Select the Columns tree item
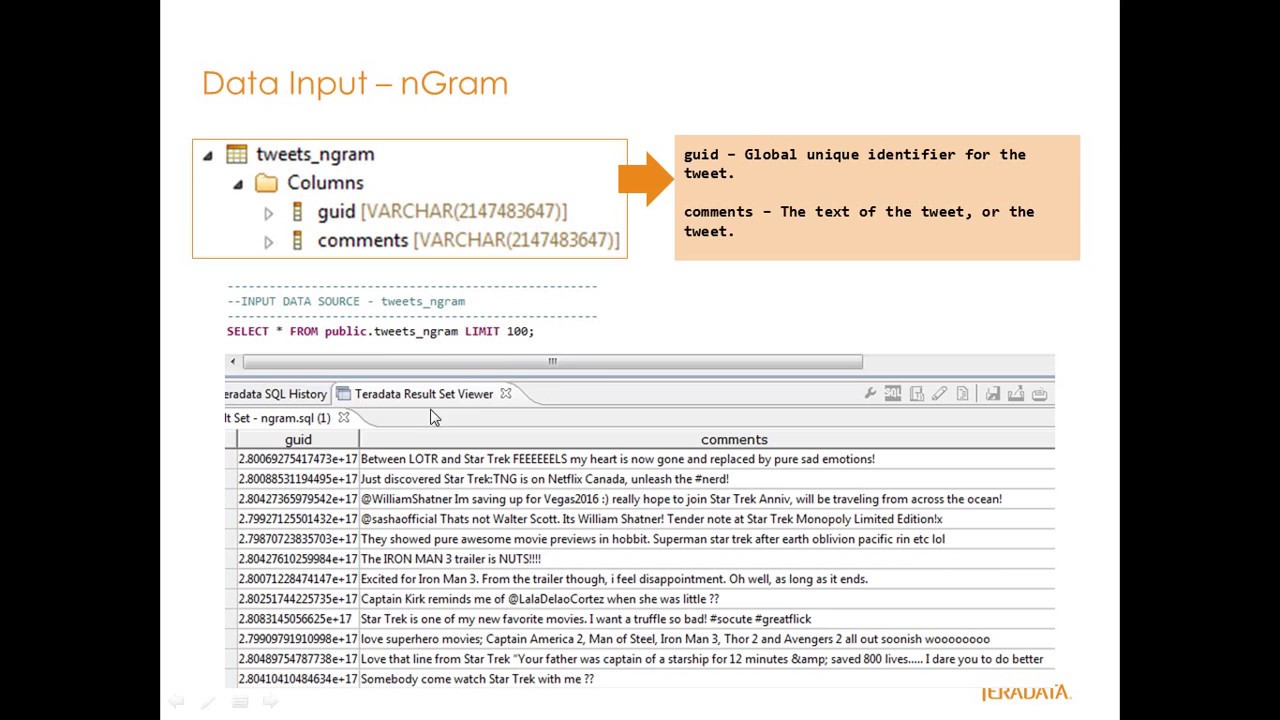 click(325, 183)
